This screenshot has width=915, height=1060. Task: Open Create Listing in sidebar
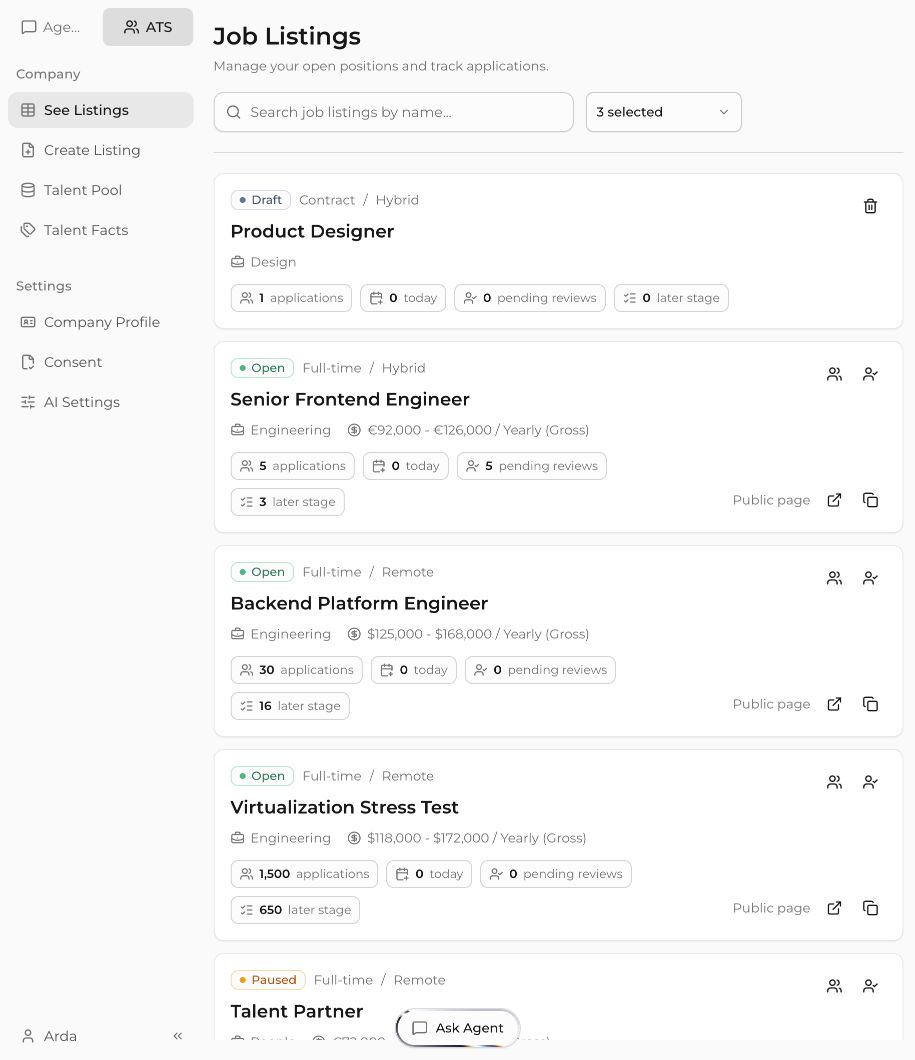(101, 150)
